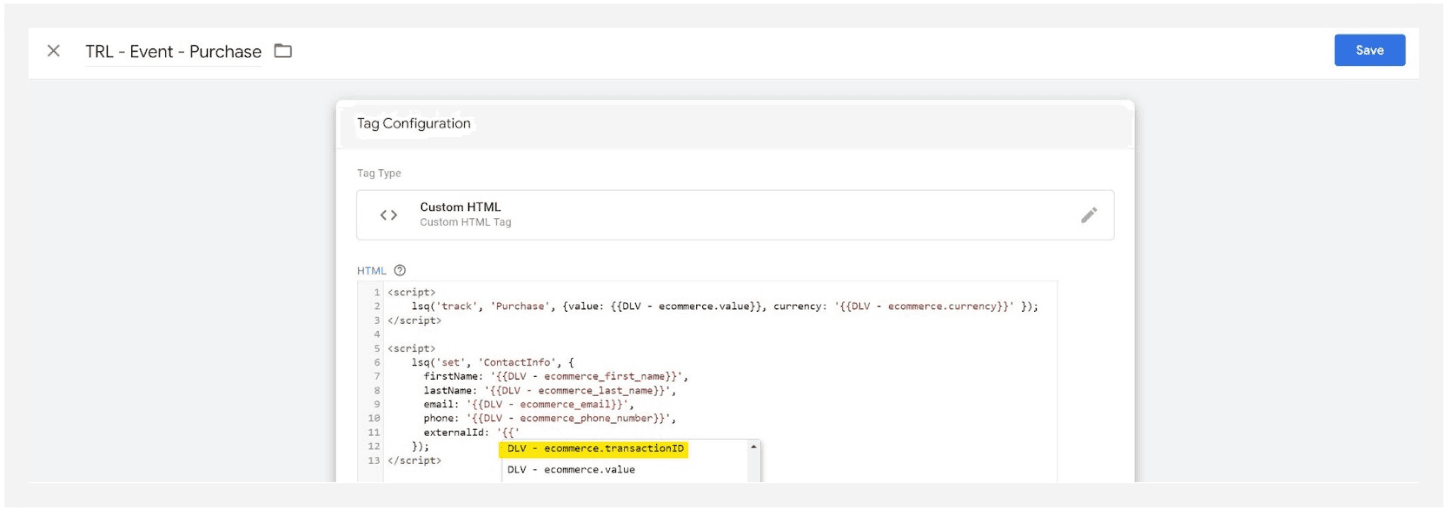
Task: Click the lastName code line
Action: point(552,391)
